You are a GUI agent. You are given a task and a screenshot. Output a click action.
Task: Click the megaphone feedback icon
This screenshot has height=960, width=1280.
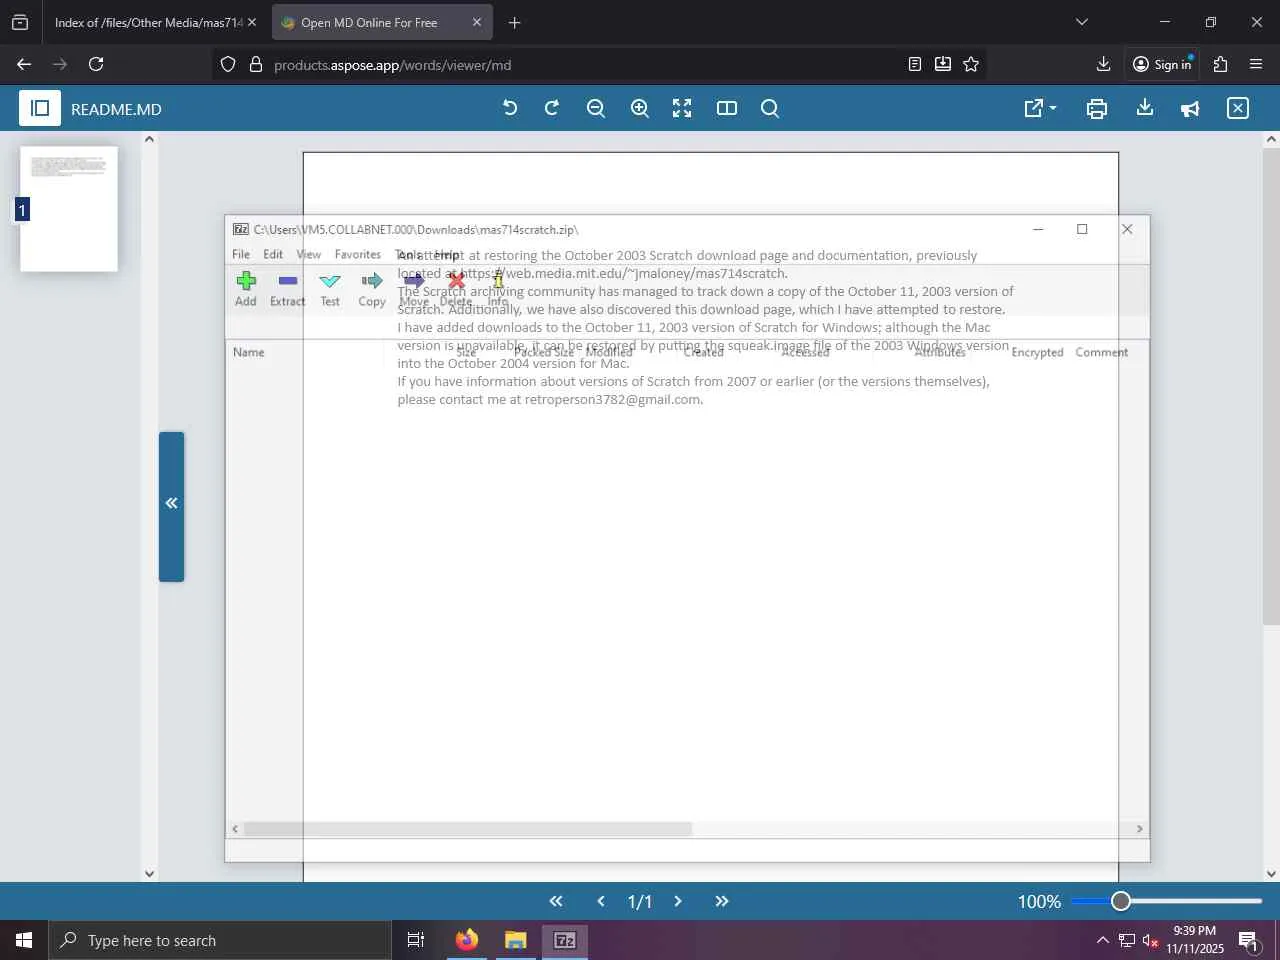pyautogui.click(x=1190, y=108)
